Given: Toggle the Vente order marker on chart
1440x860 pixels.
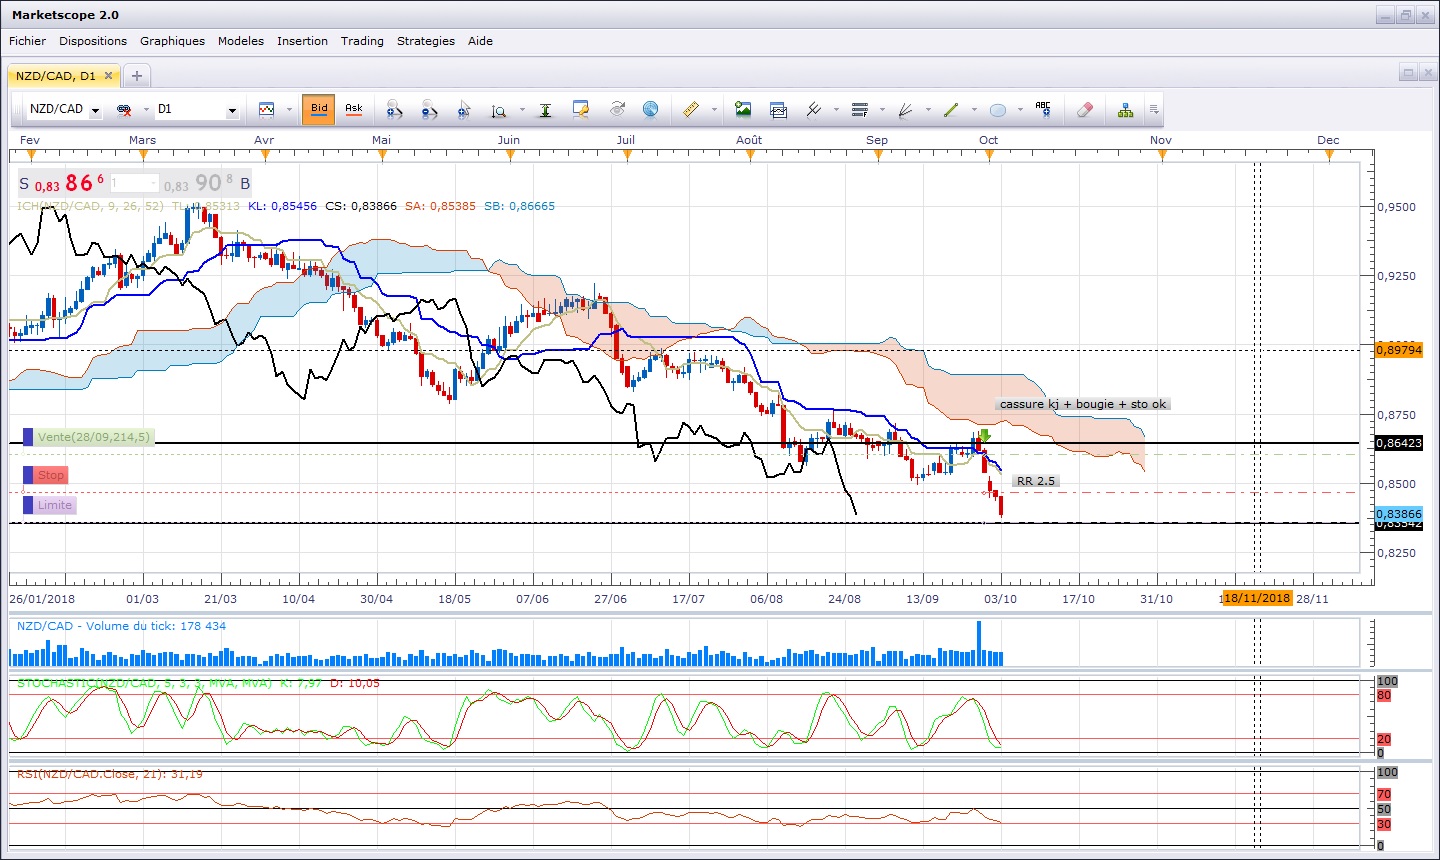Looking at the screenshot, I should click(x=89, y=437).
